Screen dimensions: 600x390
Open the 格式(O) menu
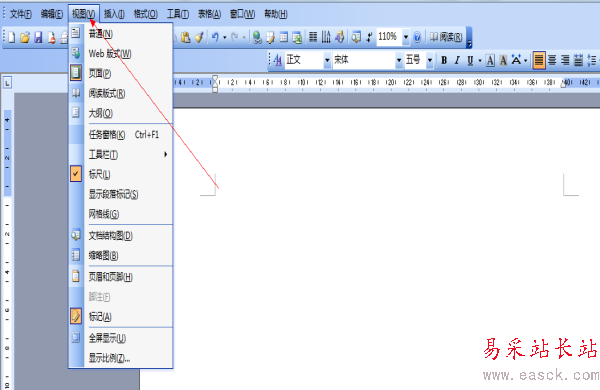pos(145,14)
